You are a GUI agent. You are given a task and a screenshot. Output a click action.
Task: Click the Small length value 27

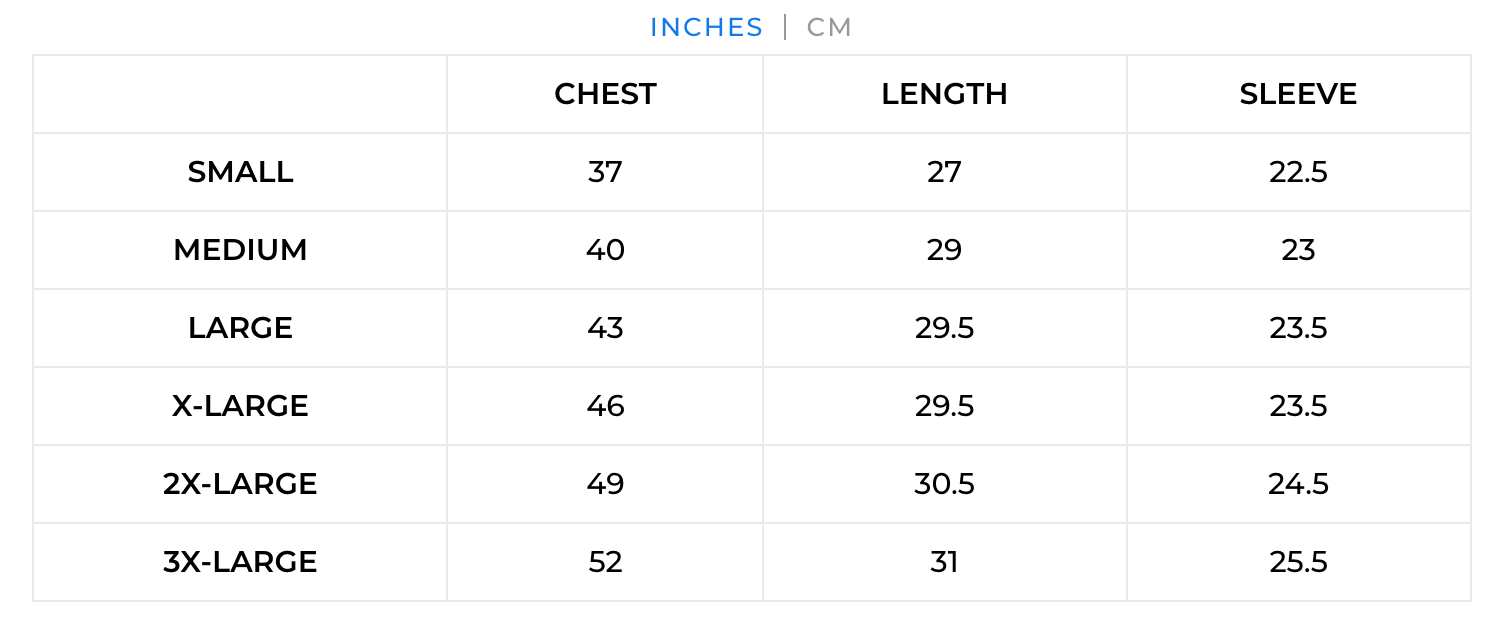[x=944, y=172]
